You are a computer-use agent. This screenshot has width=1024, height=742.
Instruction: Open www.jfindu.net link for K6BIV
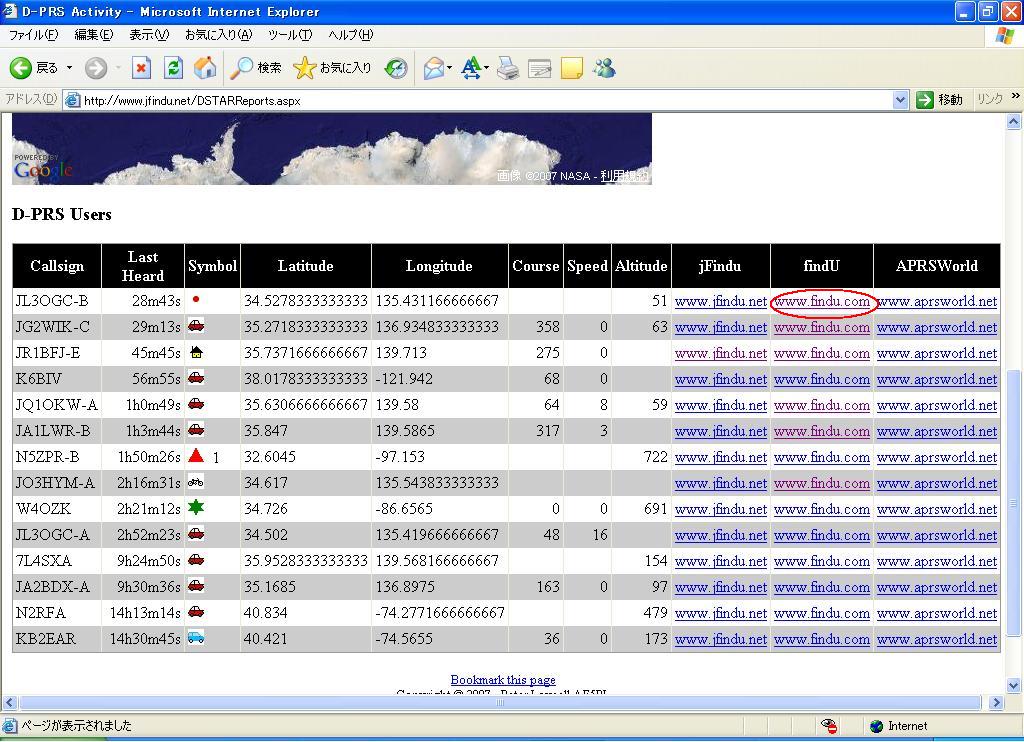tap(720, 379)
